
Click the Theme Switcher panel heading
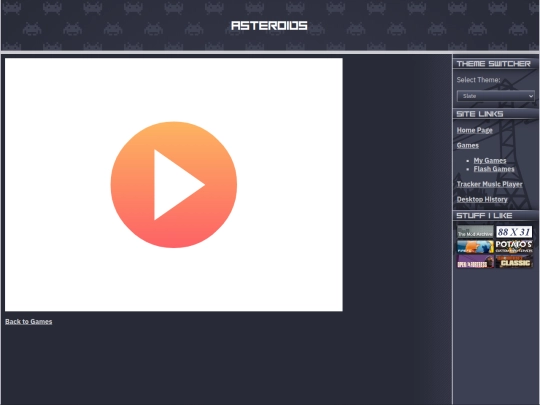pos(493,64)
